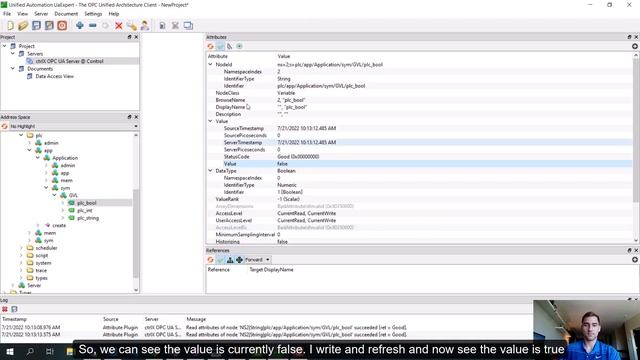640x360 pixels.
Task: Open the View menu
Action: tap(22, 14)
